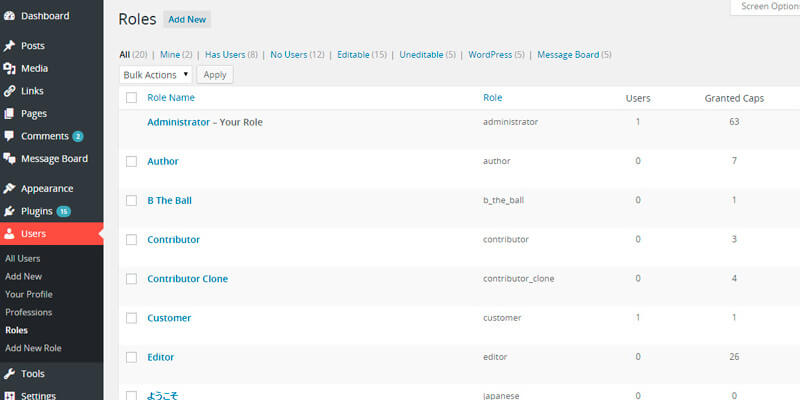Open the Customer role
800x400 pixels.
169,318
